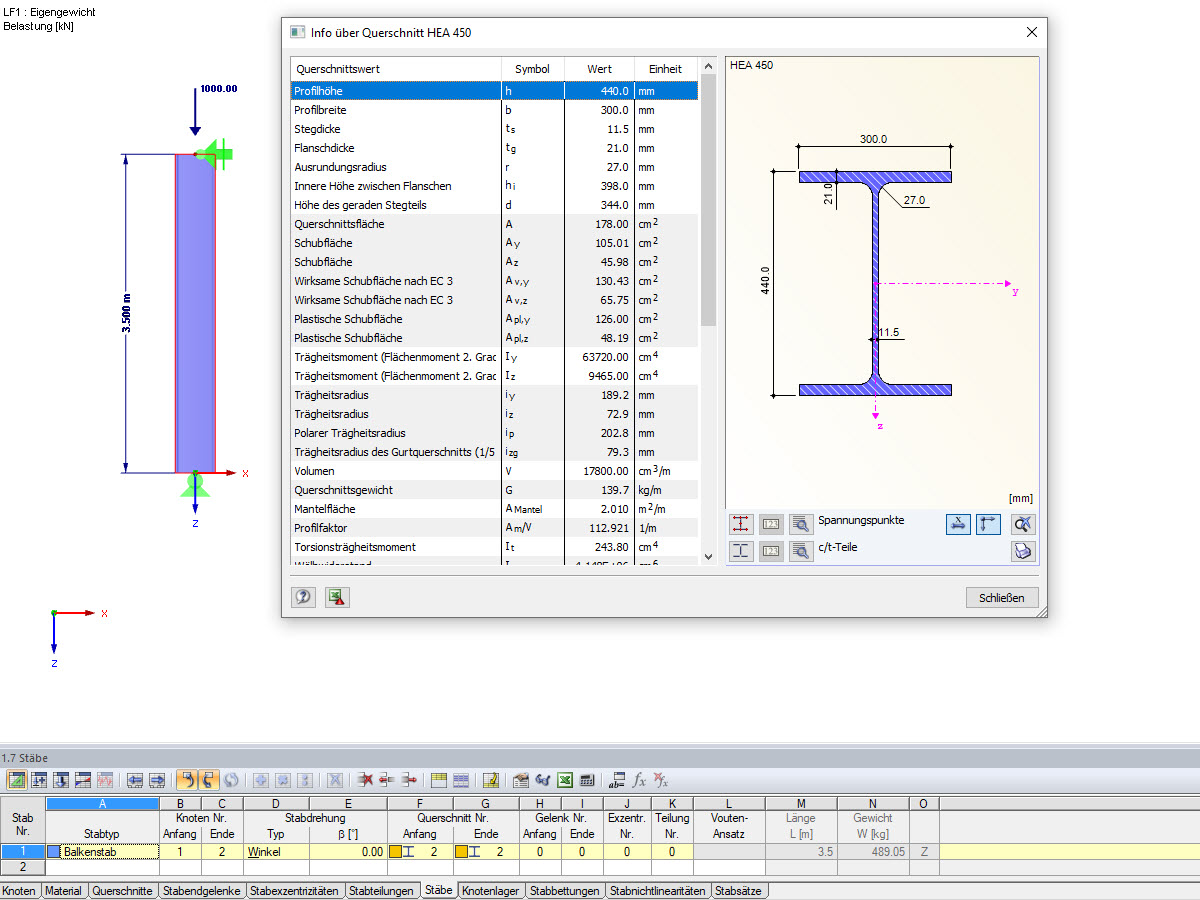
Task: Click red left-arrow icon in table toolbar
Action: coord(387,780)
